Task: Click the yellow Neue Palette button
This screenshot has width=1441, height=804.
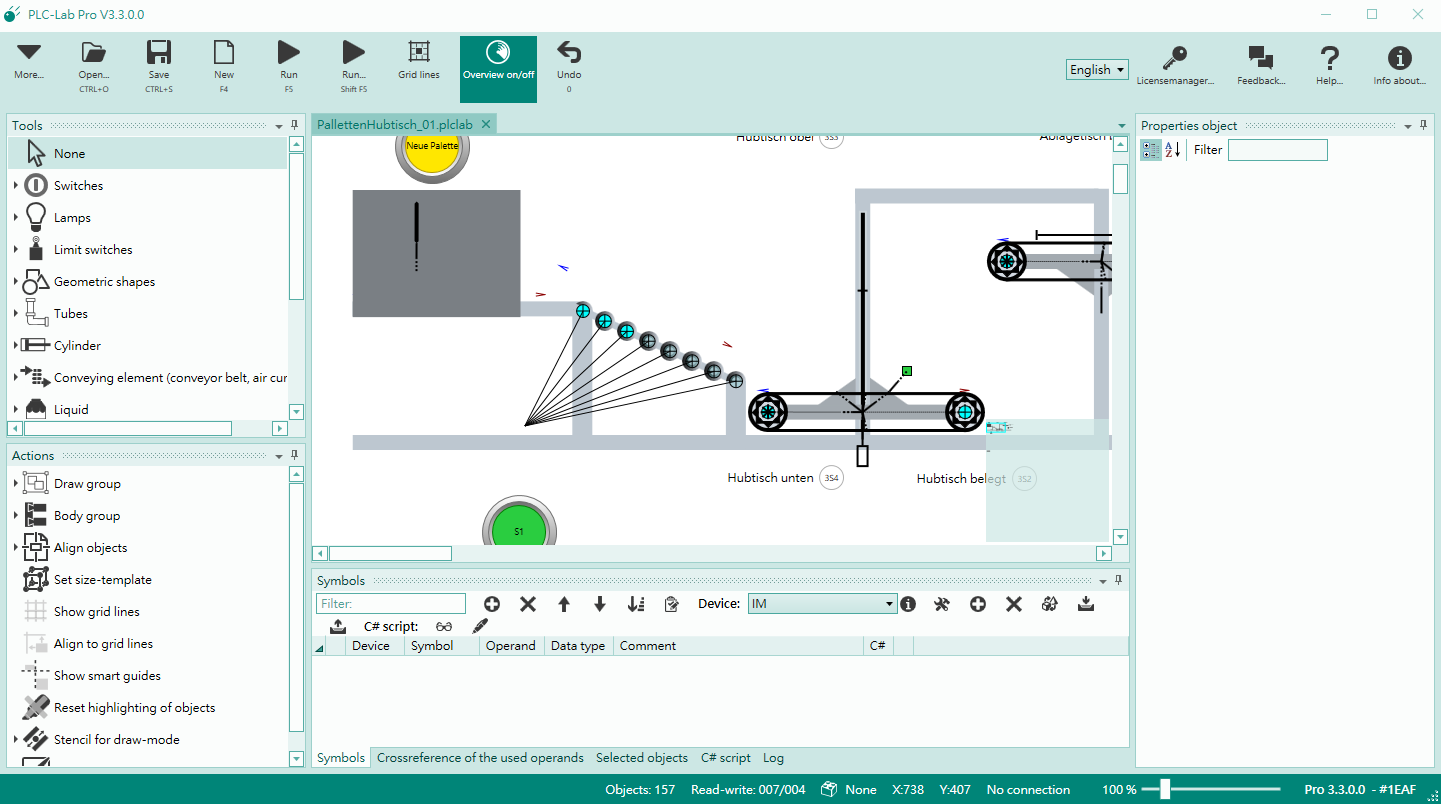Action: 432,147
